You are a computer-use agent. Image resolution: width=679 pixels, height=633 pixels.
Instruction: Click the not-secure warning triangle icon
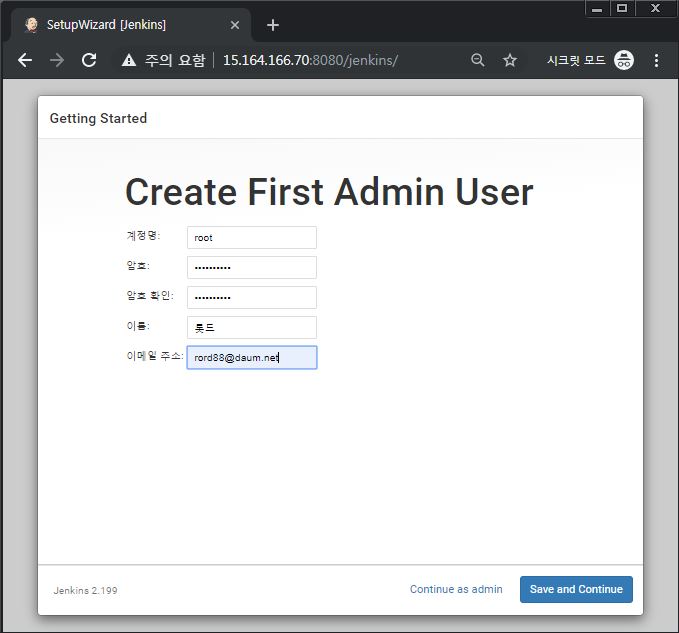click(x=129, y=60)
